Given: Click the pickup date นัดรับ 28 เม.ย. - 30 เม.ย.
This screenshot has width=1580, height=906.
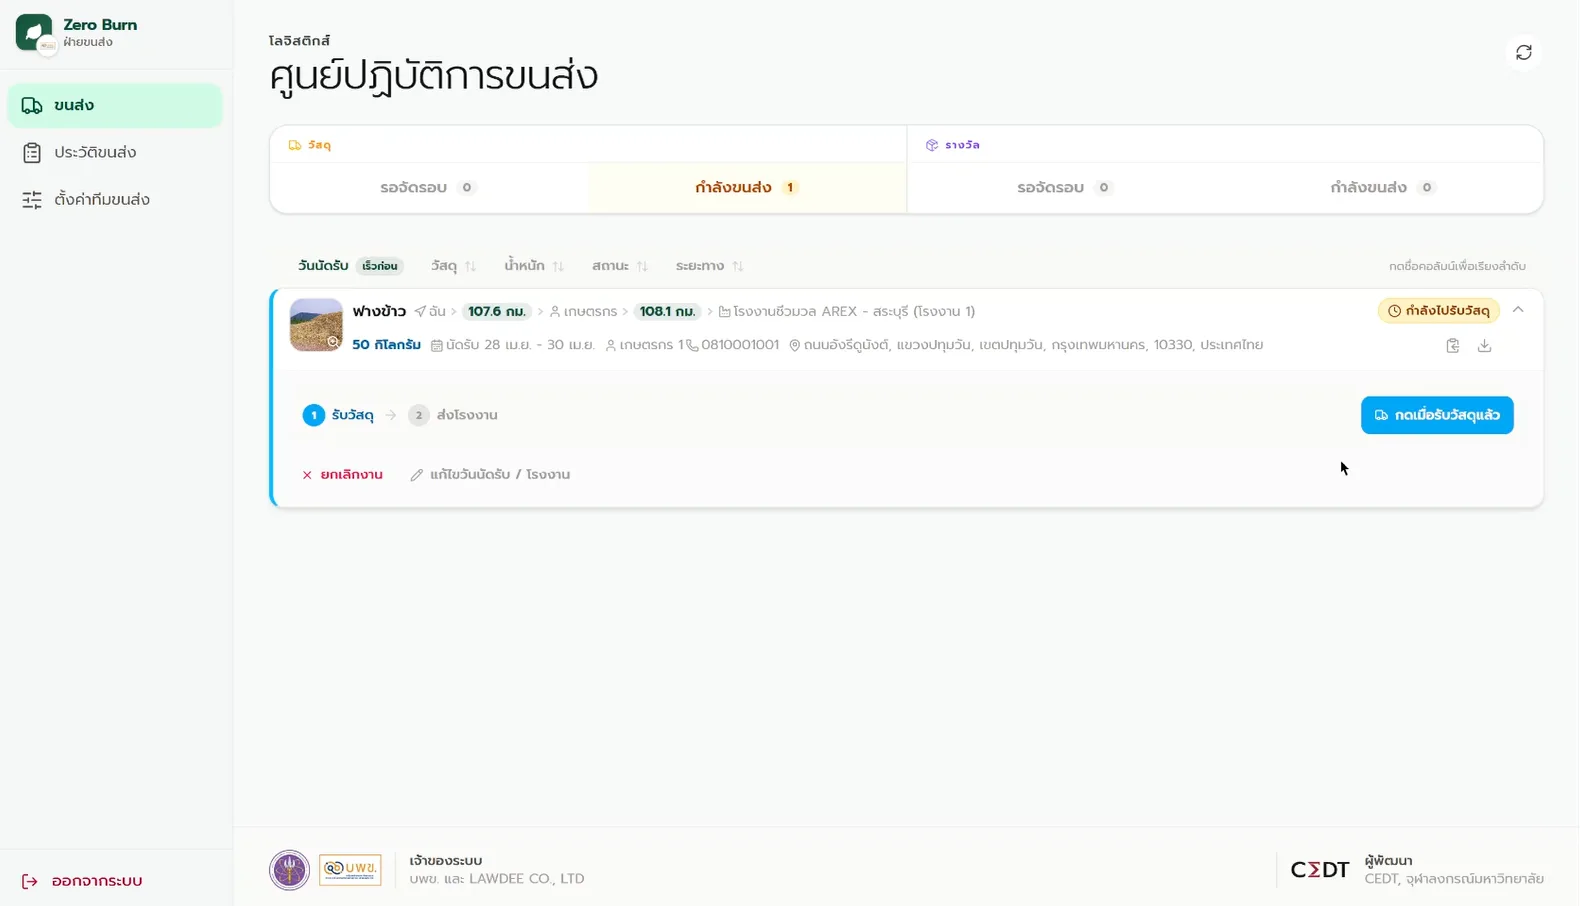Looking at the screenshot, I should click(513, 345).
